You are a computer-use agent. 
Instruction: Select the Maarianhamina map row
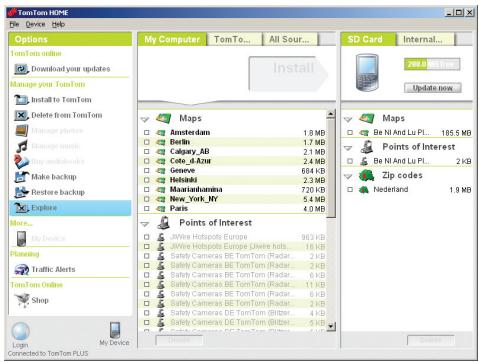(x=234, y=190)
